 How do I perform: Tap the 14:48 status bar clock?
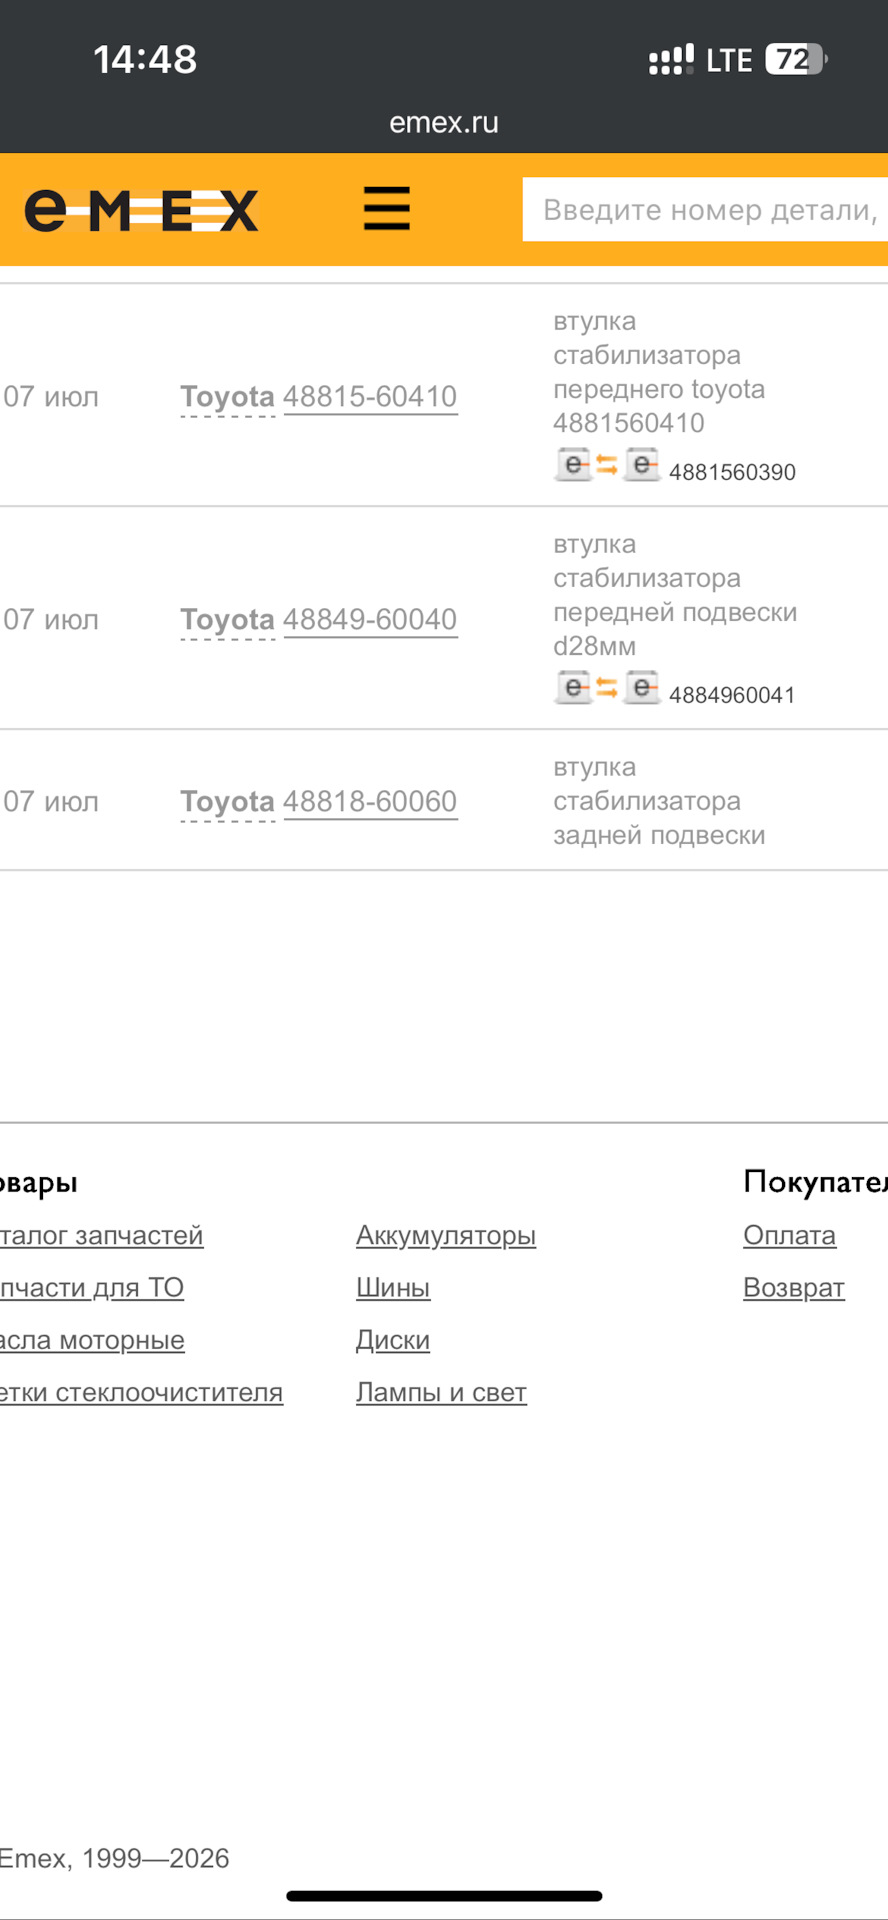[145, 59]
